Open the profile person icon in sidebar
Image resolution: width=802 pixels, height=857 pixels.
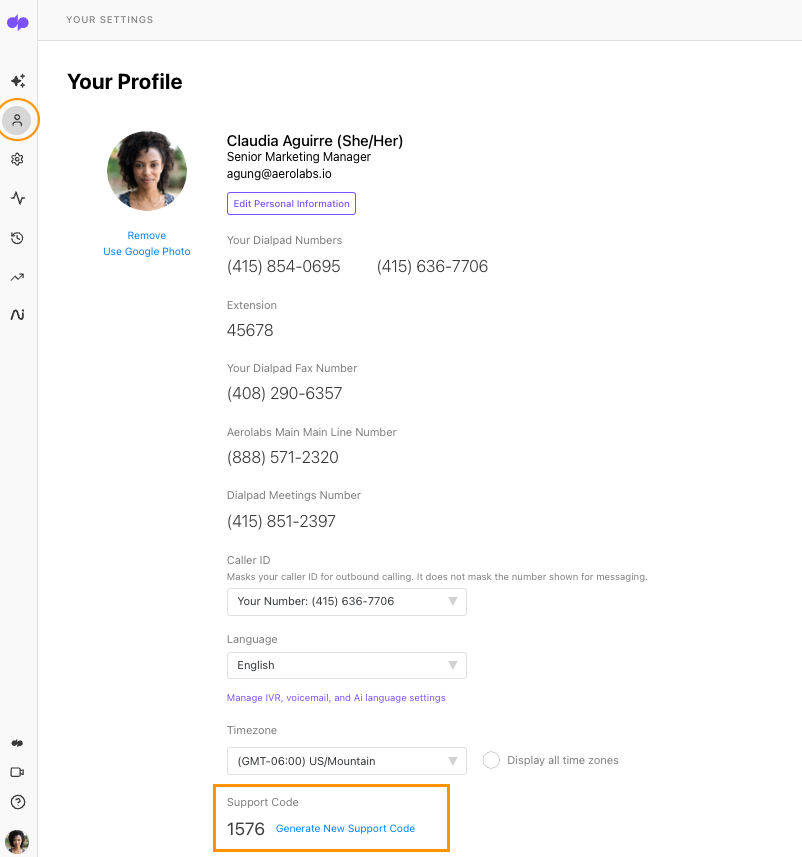click(x=17, y=120)
